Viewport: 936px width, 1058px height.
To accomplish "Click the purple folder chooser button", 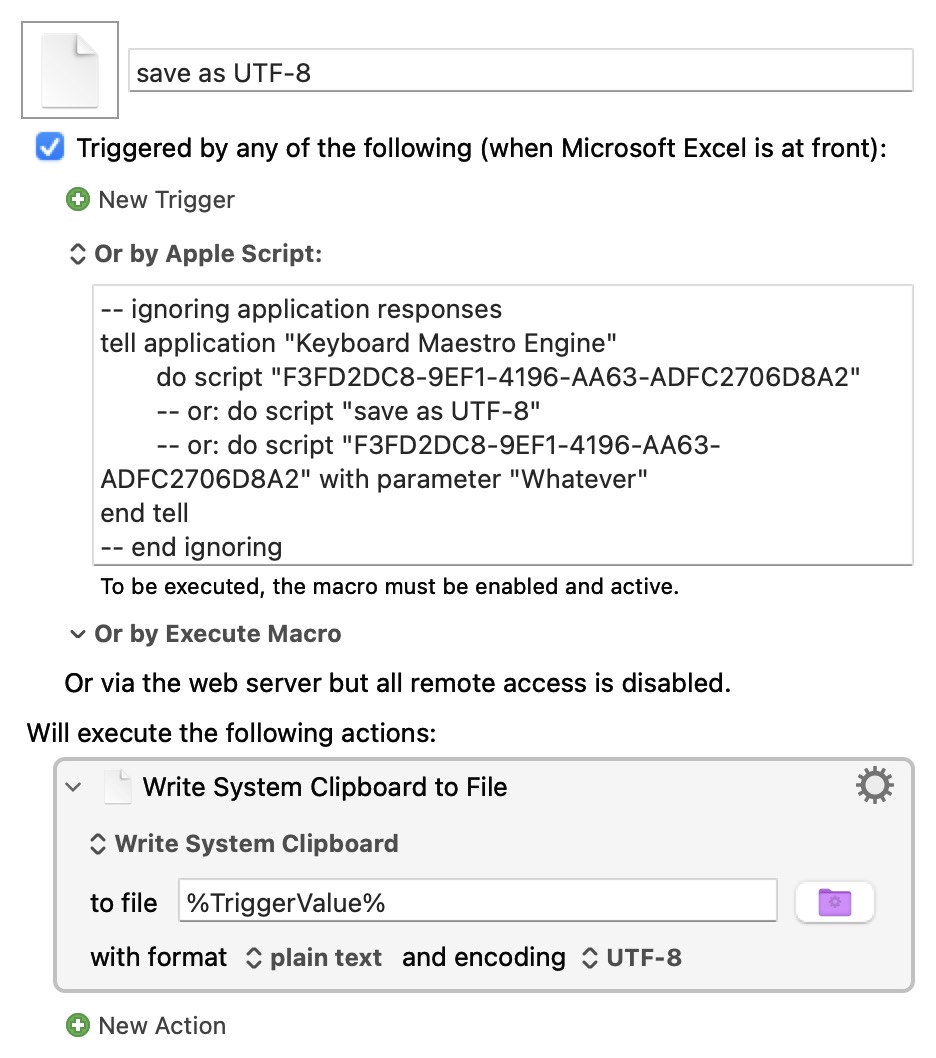I will [x=834, y=903].
